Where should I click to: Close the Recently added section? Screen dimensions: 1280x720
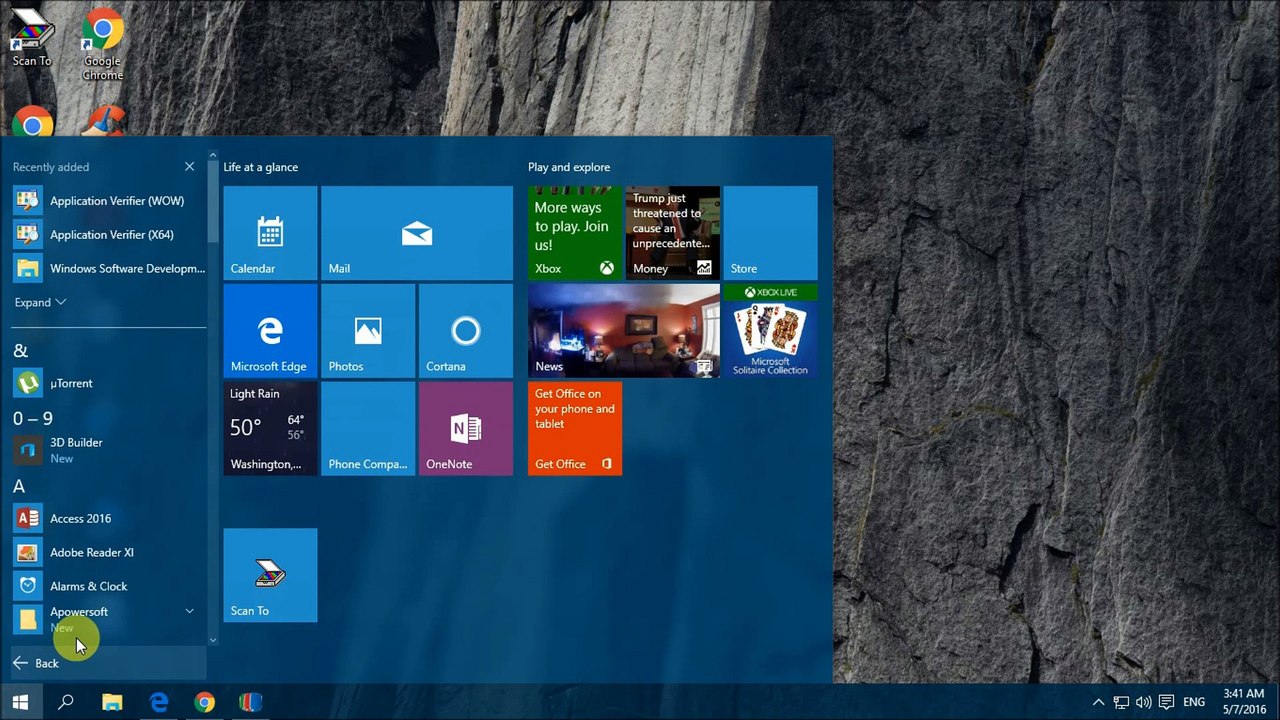(x=189, y=167)
